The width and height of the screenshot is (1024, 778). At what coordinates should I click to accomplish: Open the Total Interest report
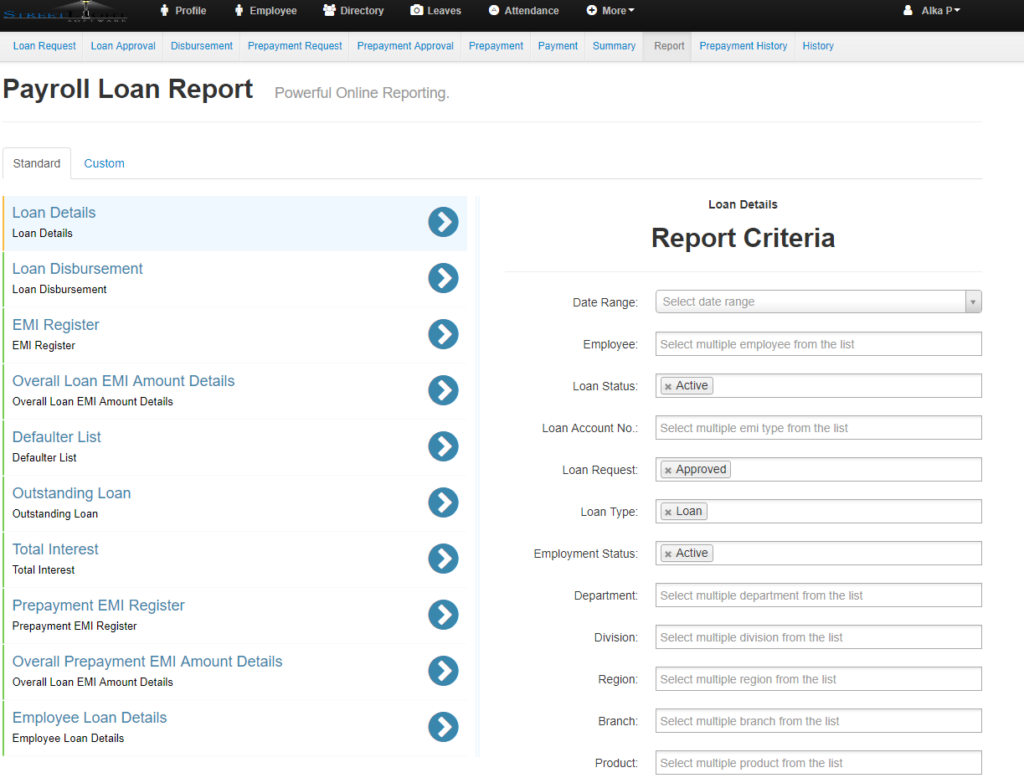(443, 559)
